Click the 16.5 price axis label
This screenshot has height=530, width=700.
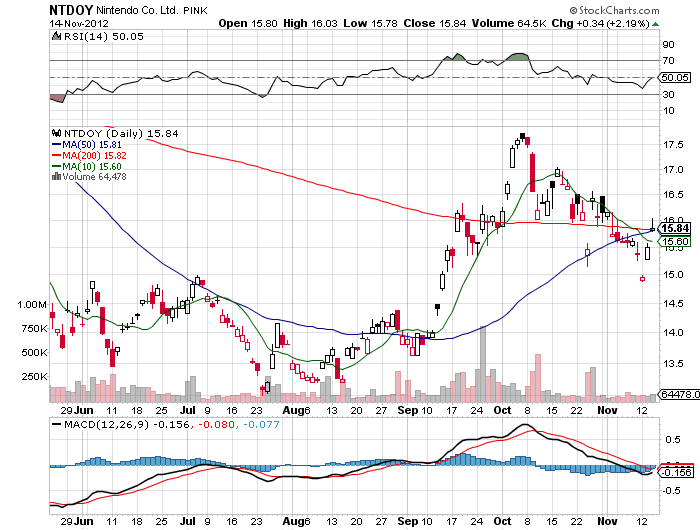(x=673, y=195)
